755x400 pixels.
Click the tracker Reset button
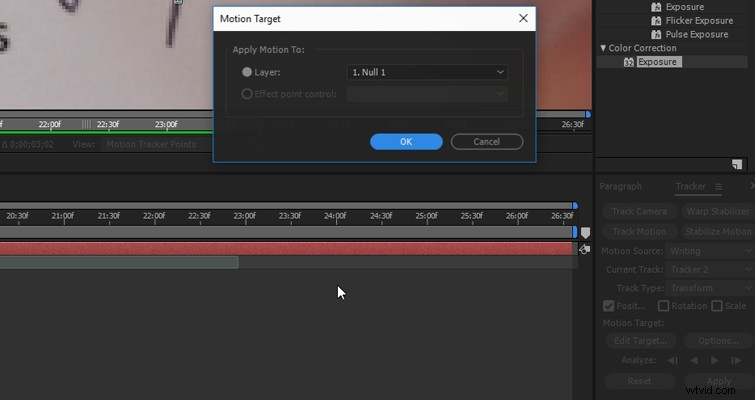(x=639, y=381)
